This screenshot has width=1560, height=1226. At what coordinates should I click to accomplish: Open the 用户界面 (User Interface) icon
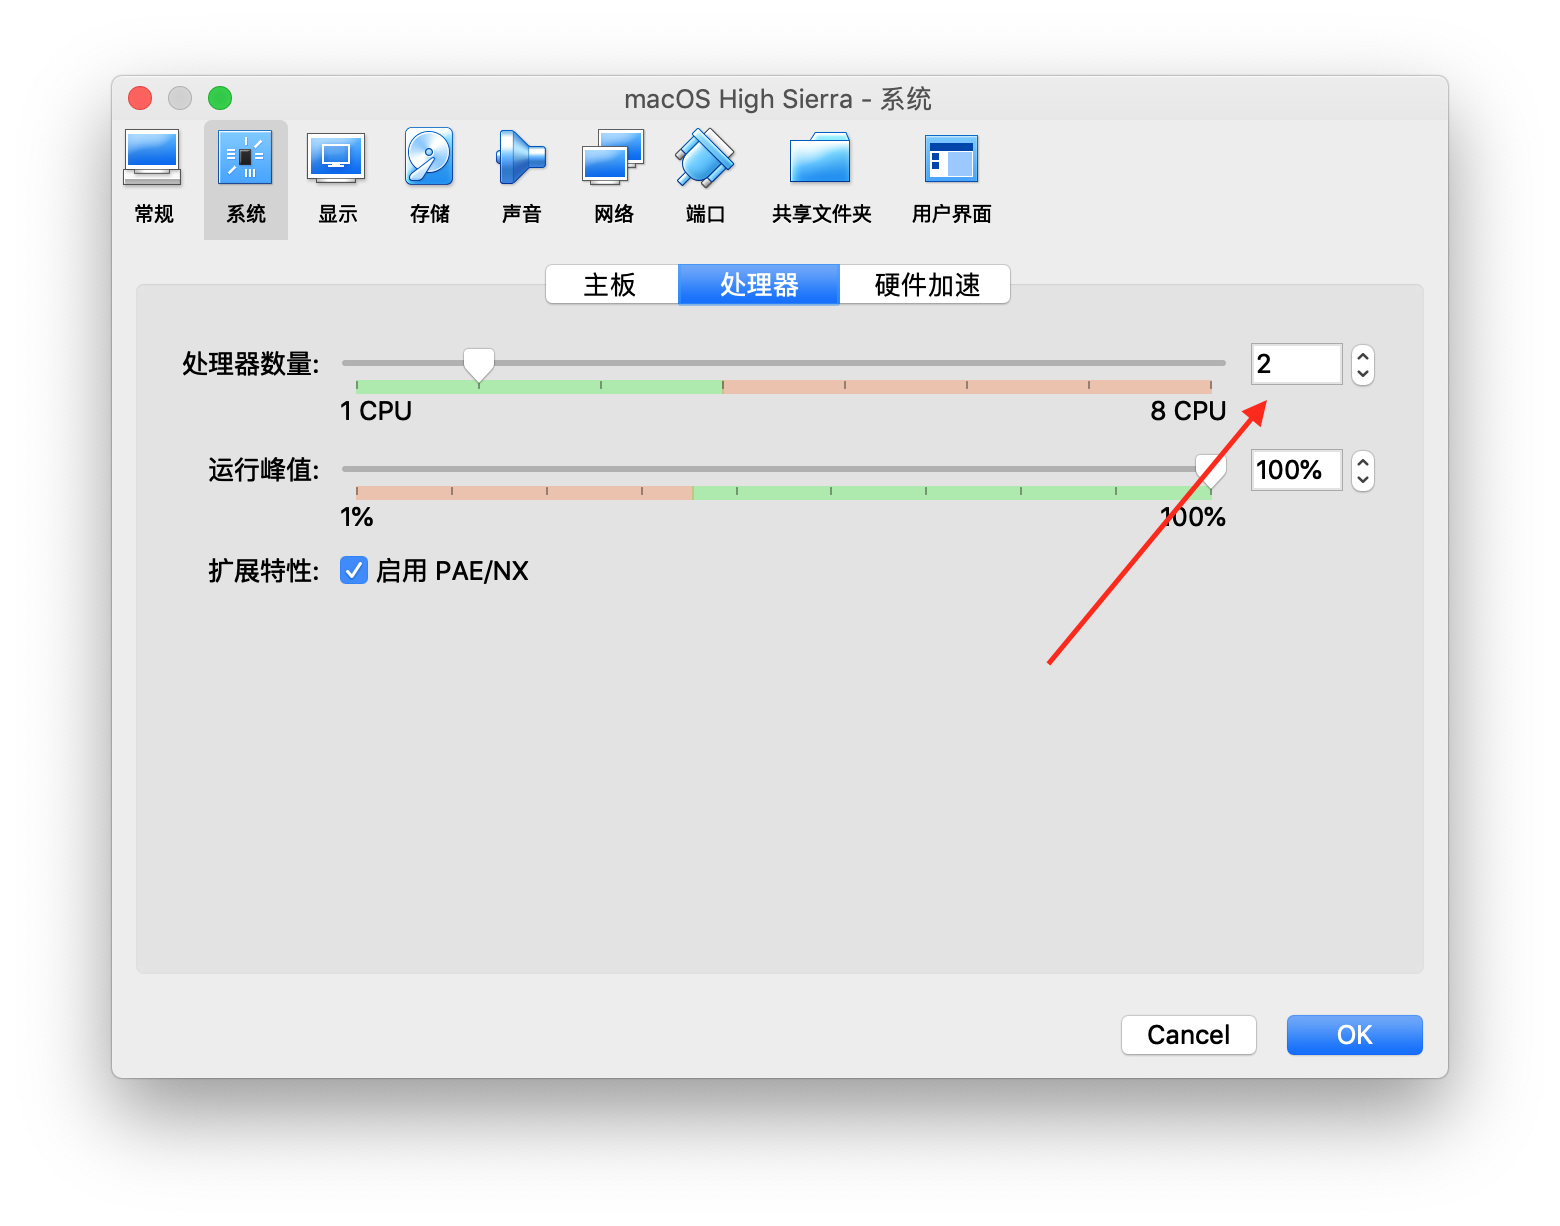[951, 160]
